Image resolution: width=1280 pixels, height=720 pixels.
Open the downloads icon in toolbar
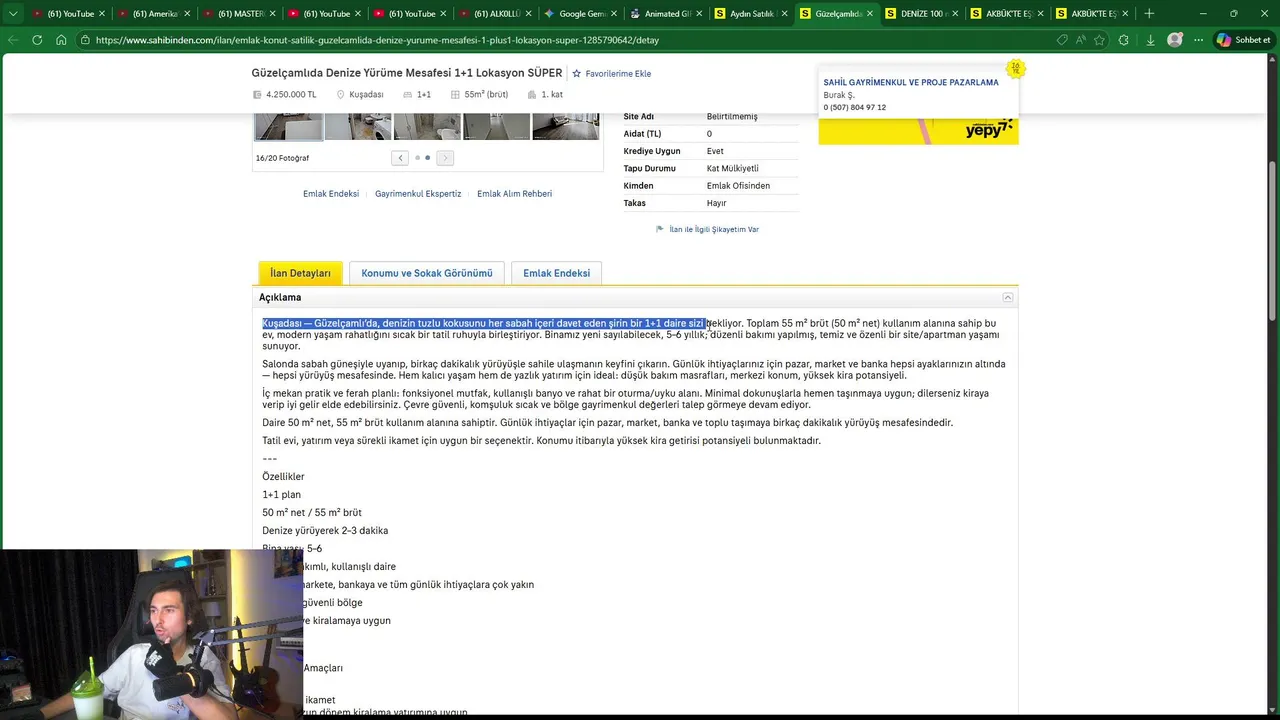tap(1150, 40)
